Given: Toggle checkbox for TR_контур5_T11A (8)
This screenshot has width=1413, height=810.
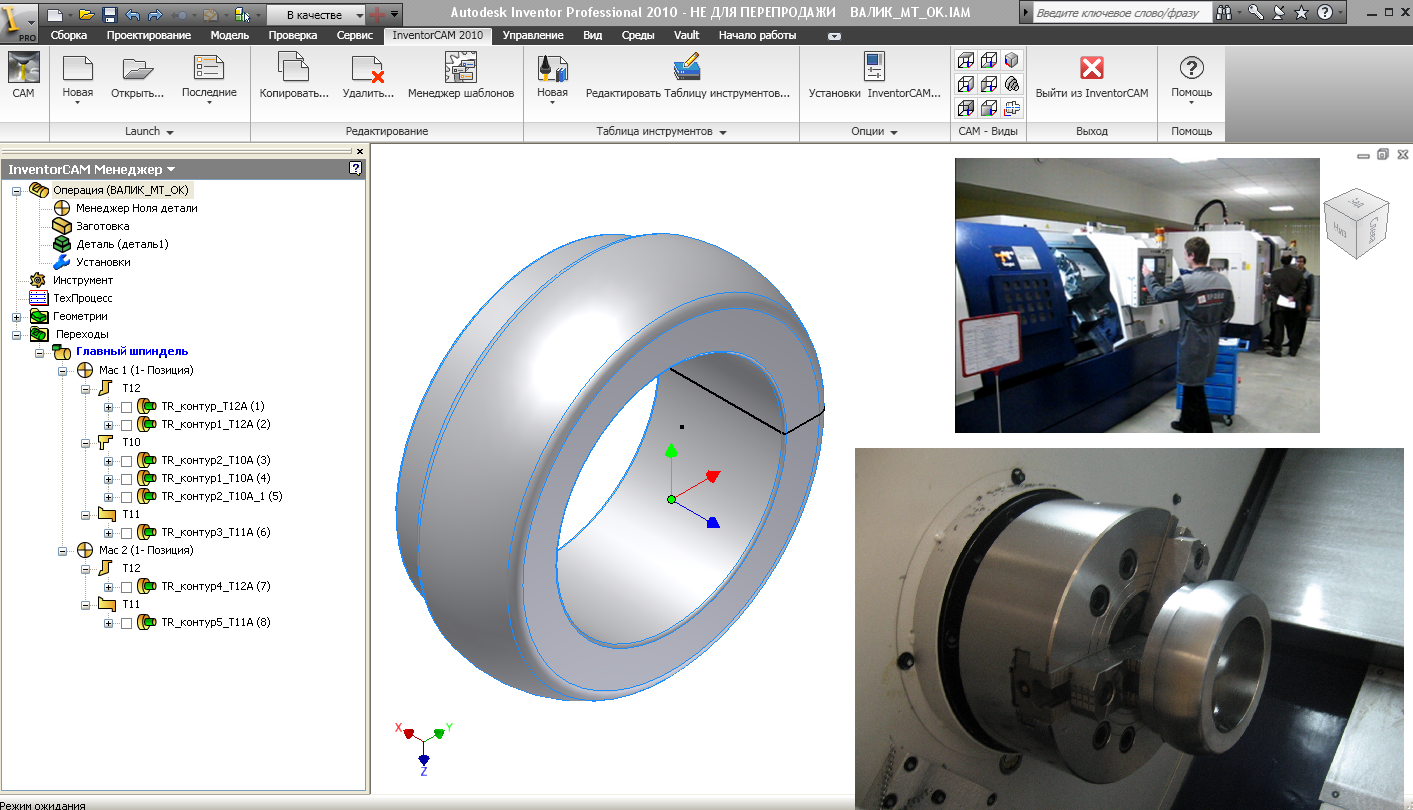Looking at the screenshot, I should [x=126, y=623].
